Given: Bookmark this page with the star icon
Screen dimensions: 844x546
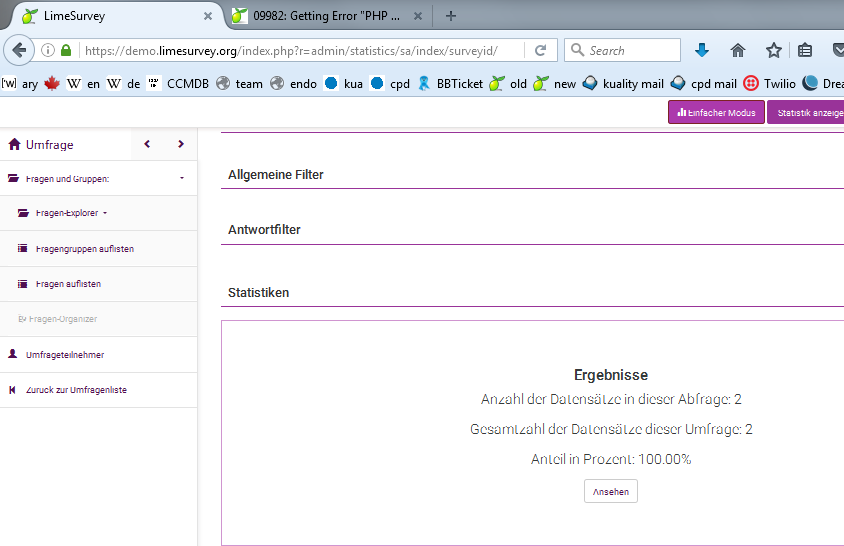Looking at the screenshot, I should (x=773, y=50).
